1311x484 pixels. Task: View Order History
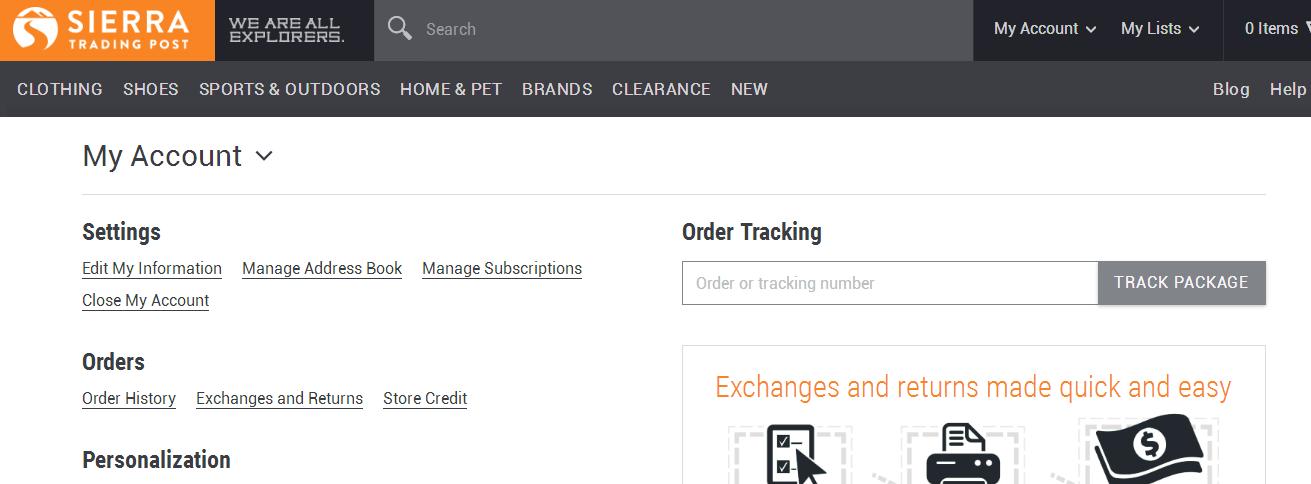point(129,399)
